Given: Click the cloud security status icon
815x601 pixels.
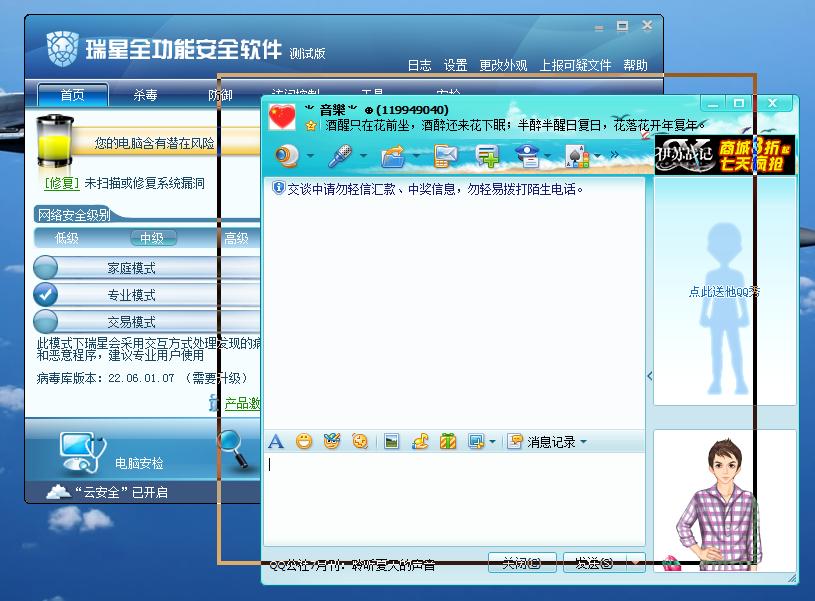Looking at the screenshot, I should [x=58, y=491].
